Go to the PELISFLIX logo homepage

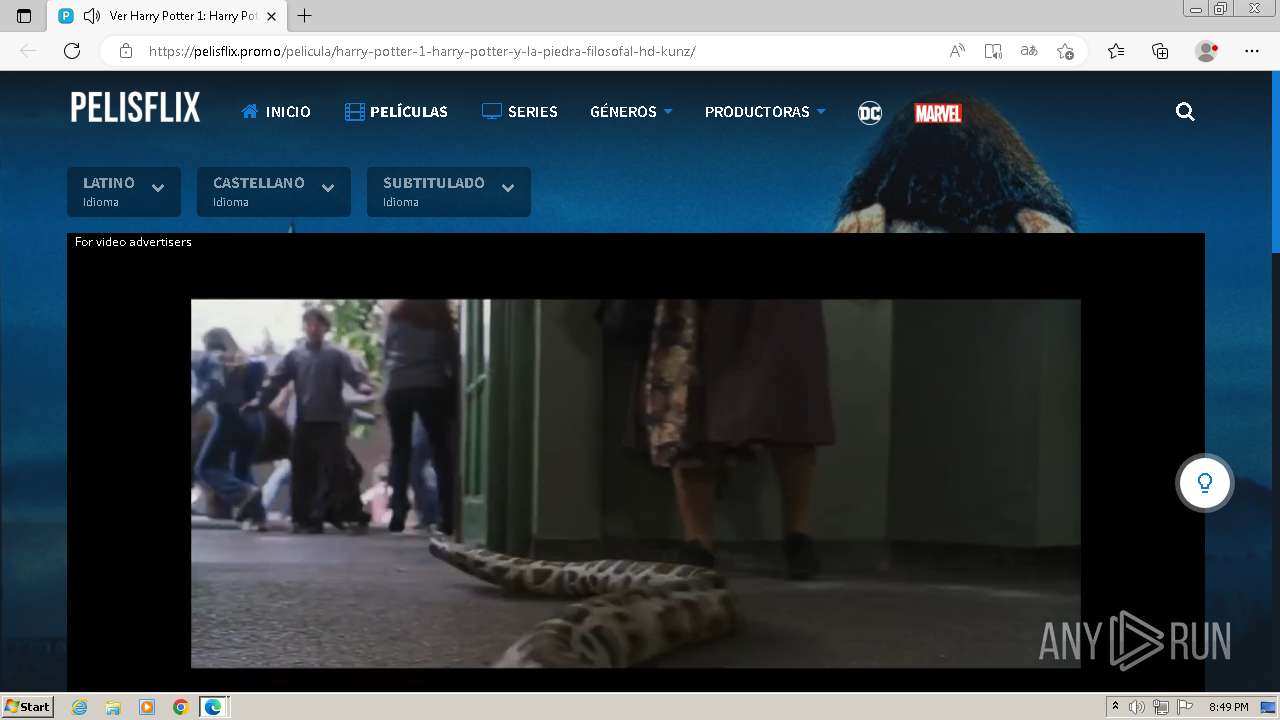[135, 108]
